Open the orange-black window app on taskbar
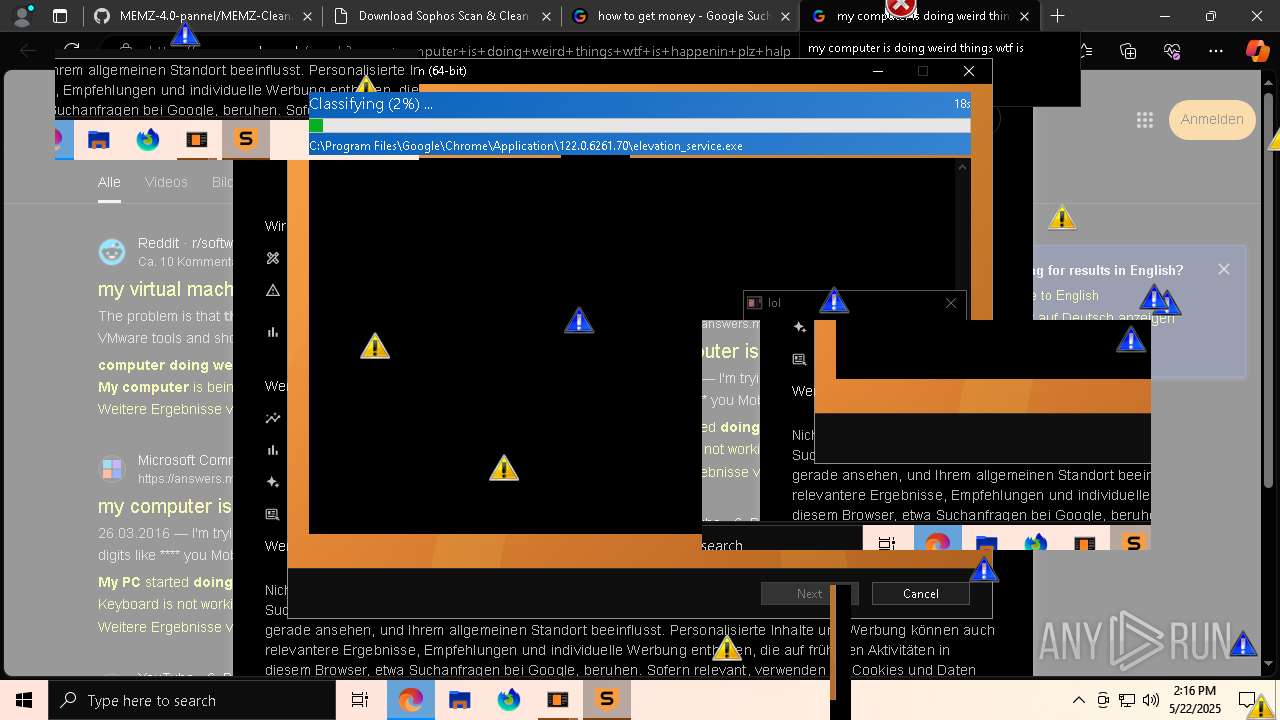 coord(557,700)
